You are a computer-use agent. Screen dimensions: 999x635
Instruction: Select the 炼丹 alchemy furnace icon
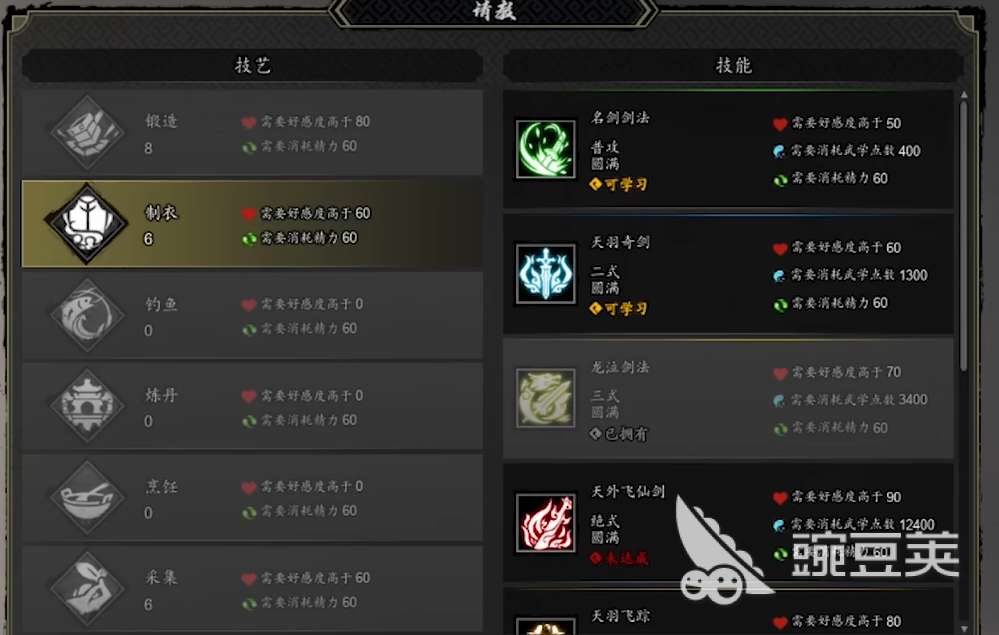[87, 406]
